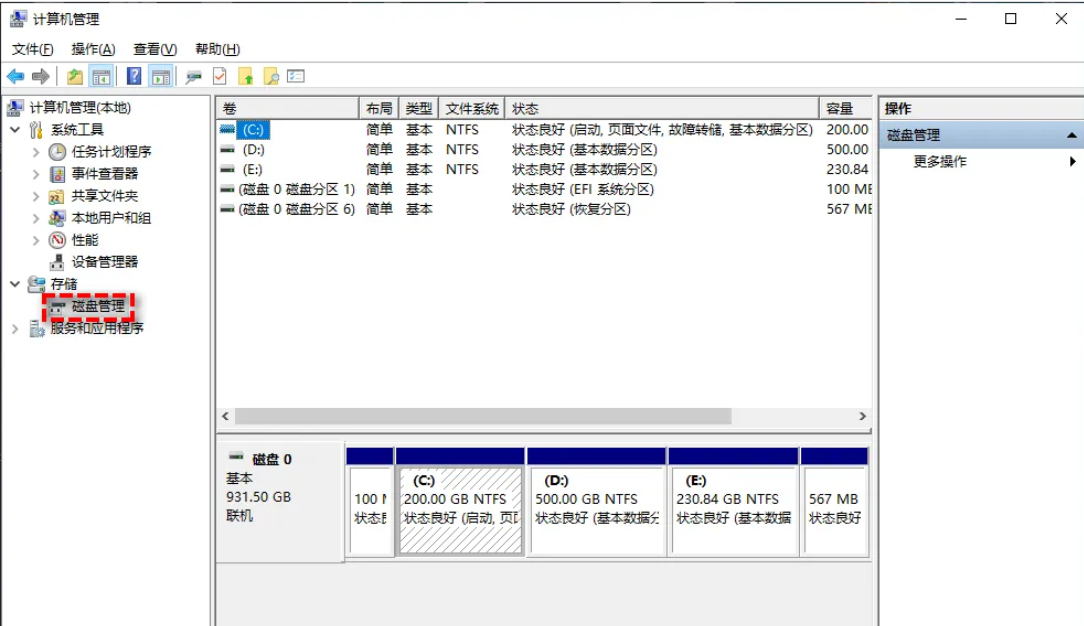Open the 帮助(H) menu
This screenshot has width=1084, height=626.
pyautogui.click(x=217, y=49)
